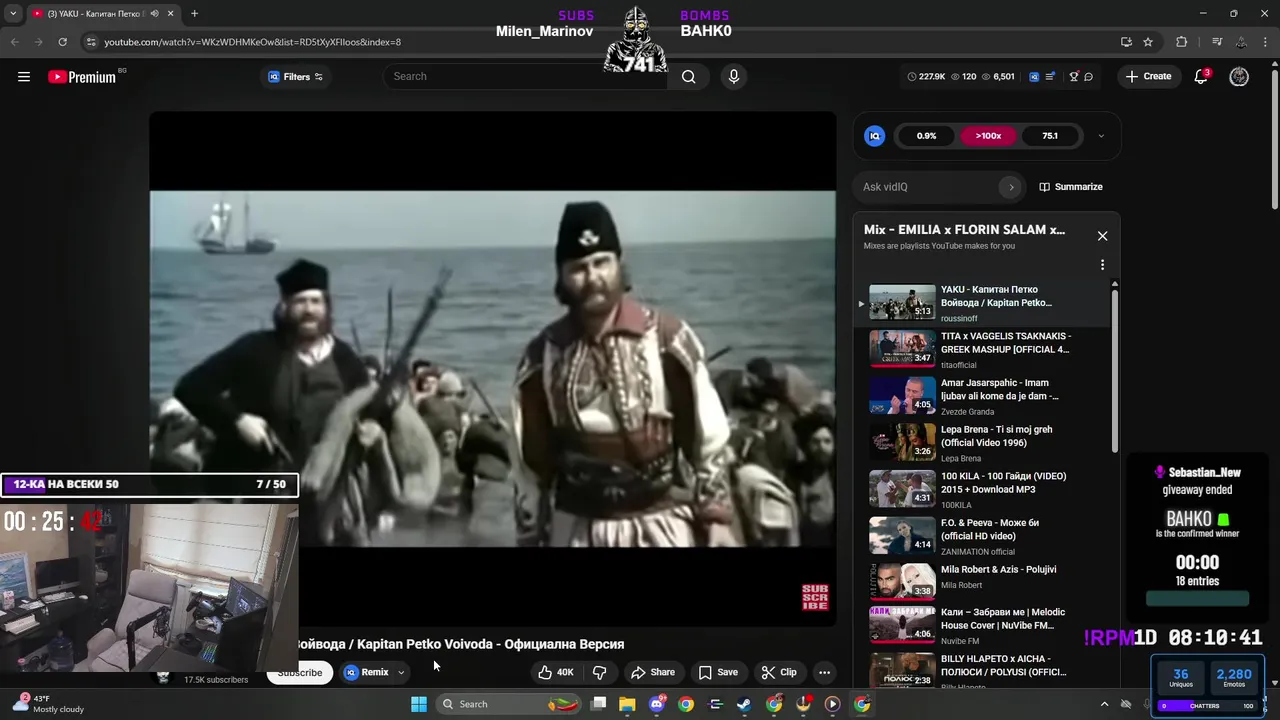Go back with browser arrow
Image resolution: width=1280 pixels, height=720 pixels.
pos(14,42)
